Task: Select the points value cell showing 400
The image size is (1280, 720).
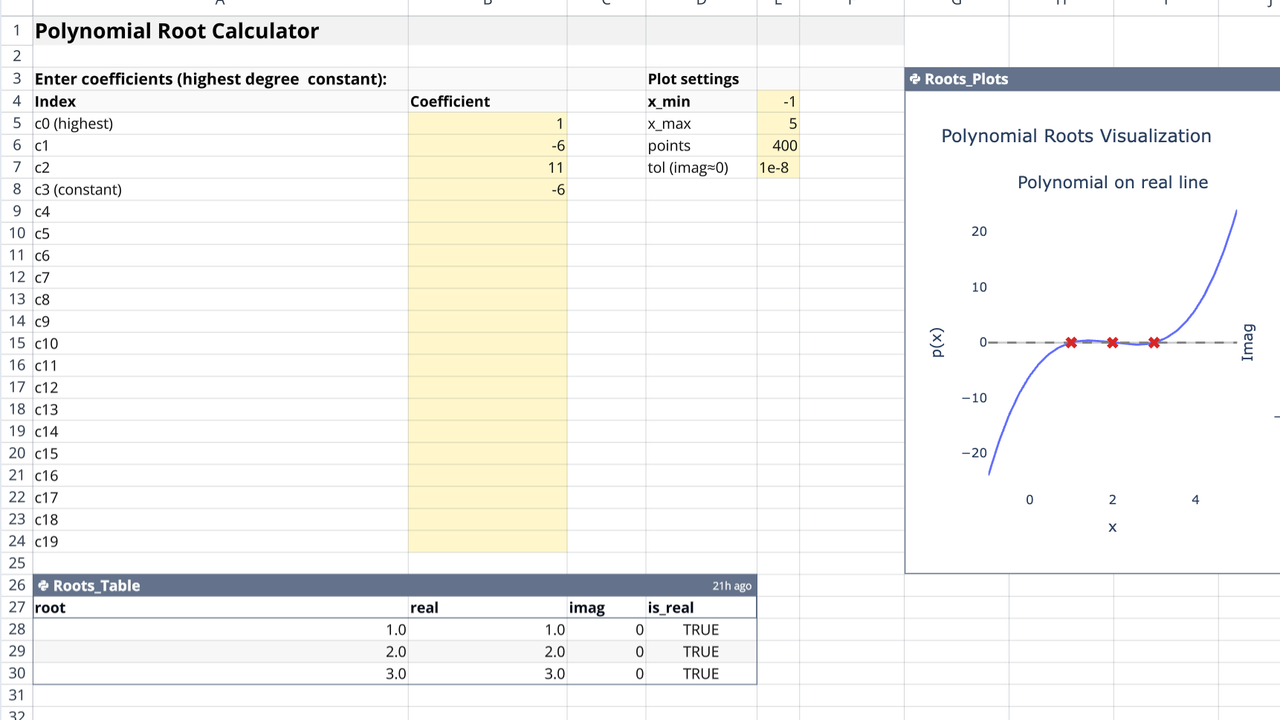Action: 778,146
